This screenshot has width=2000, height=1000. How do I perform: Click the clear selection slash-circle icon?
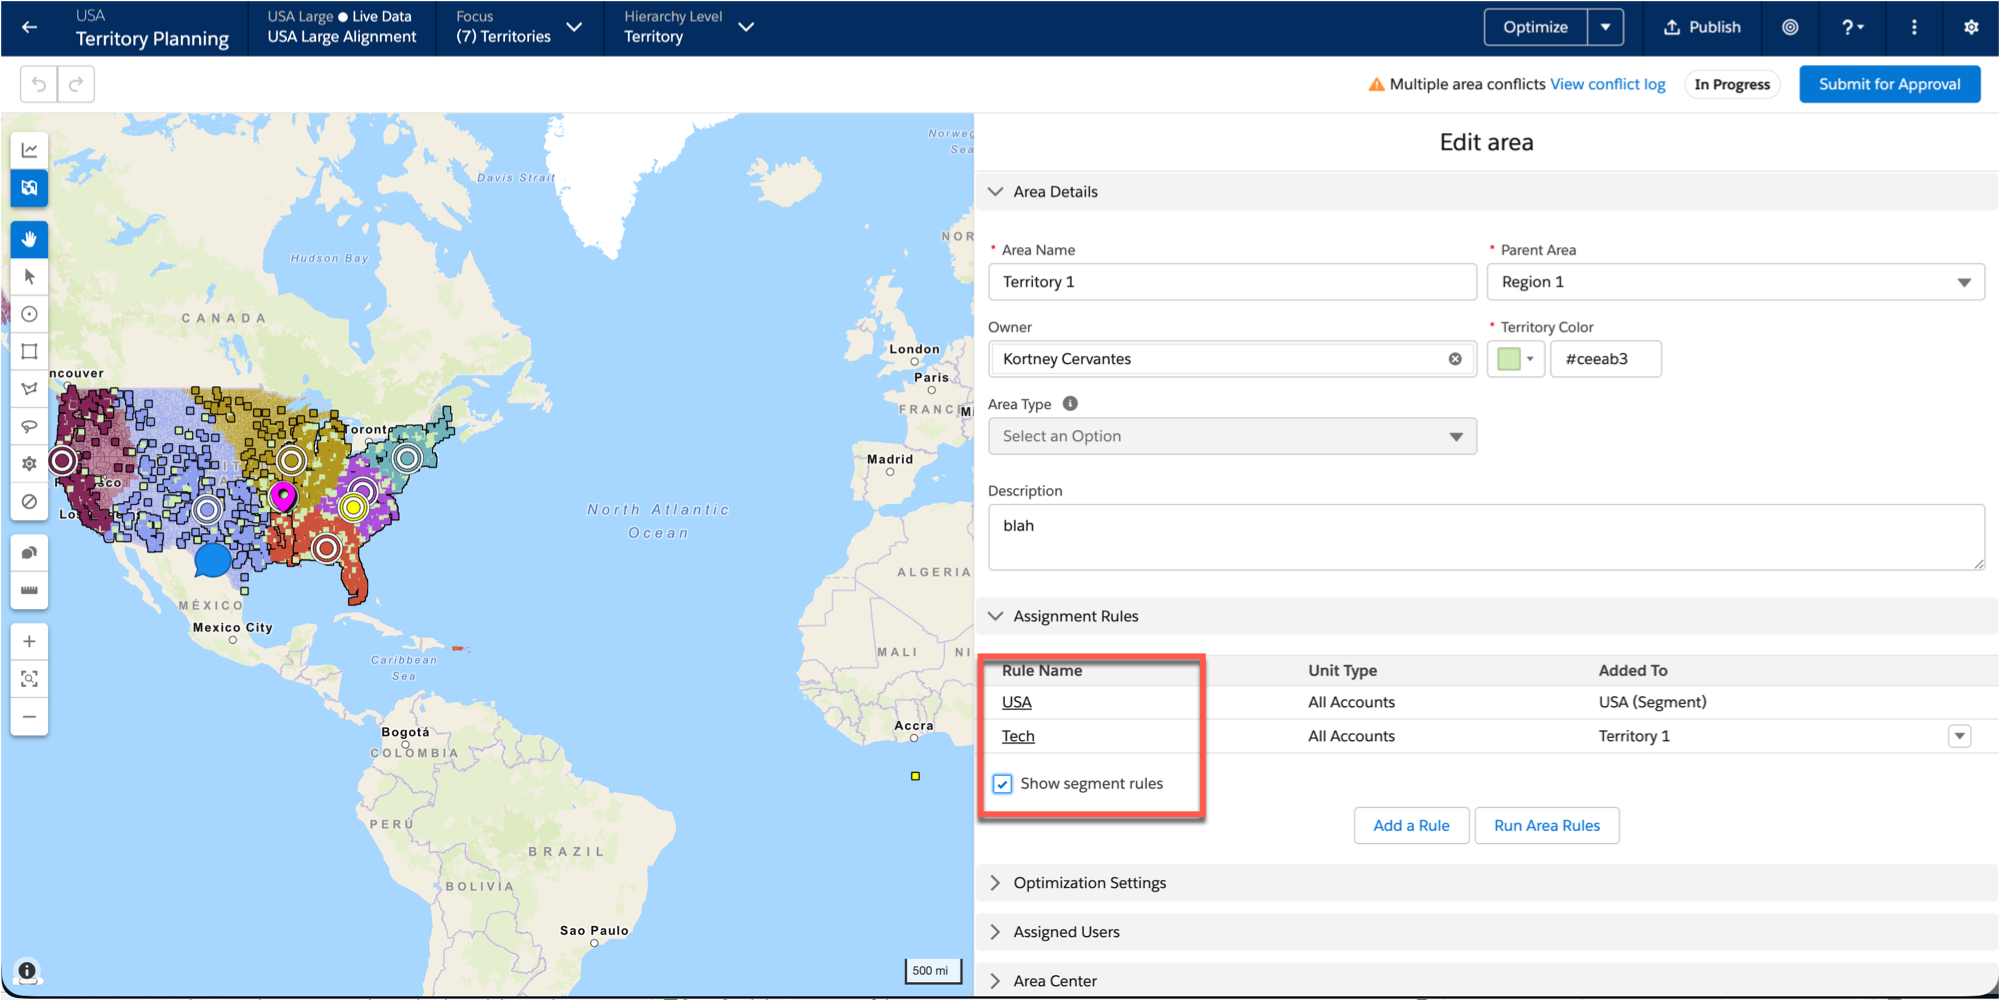click(29, 501)
